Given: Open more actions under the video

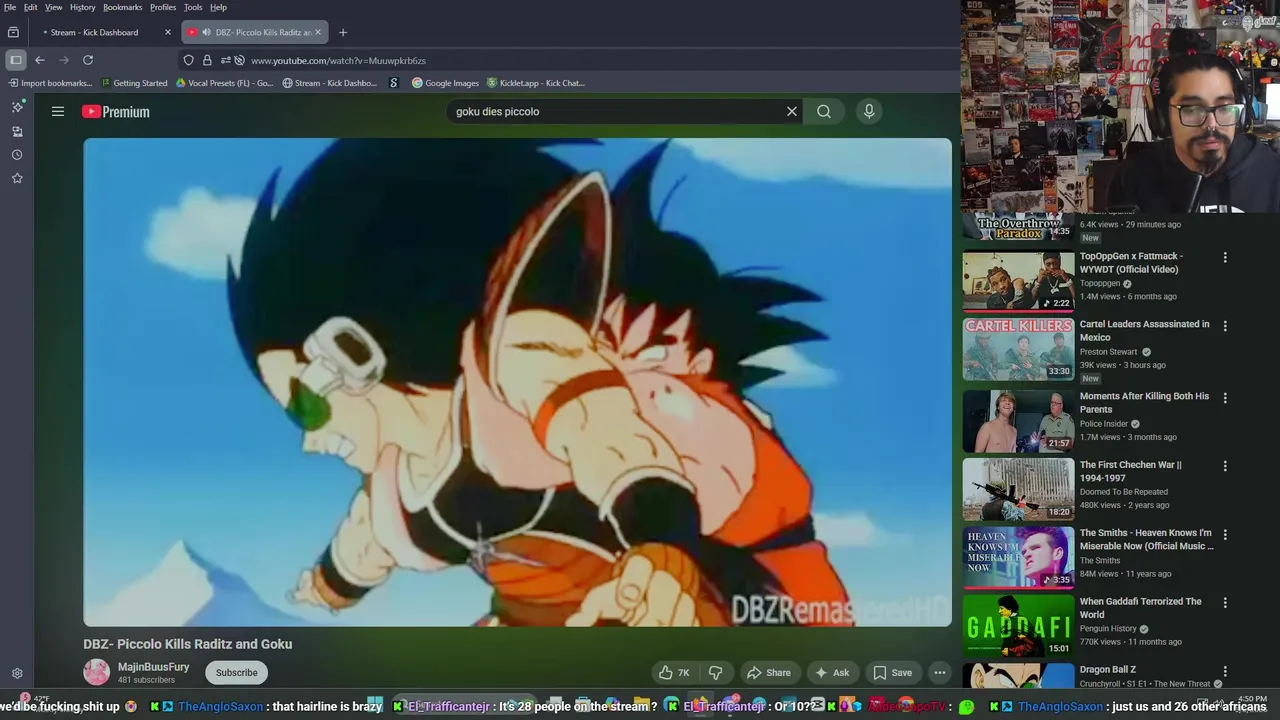Looking at the screenshot, I should pyautogui.click(x=940, y=673).
